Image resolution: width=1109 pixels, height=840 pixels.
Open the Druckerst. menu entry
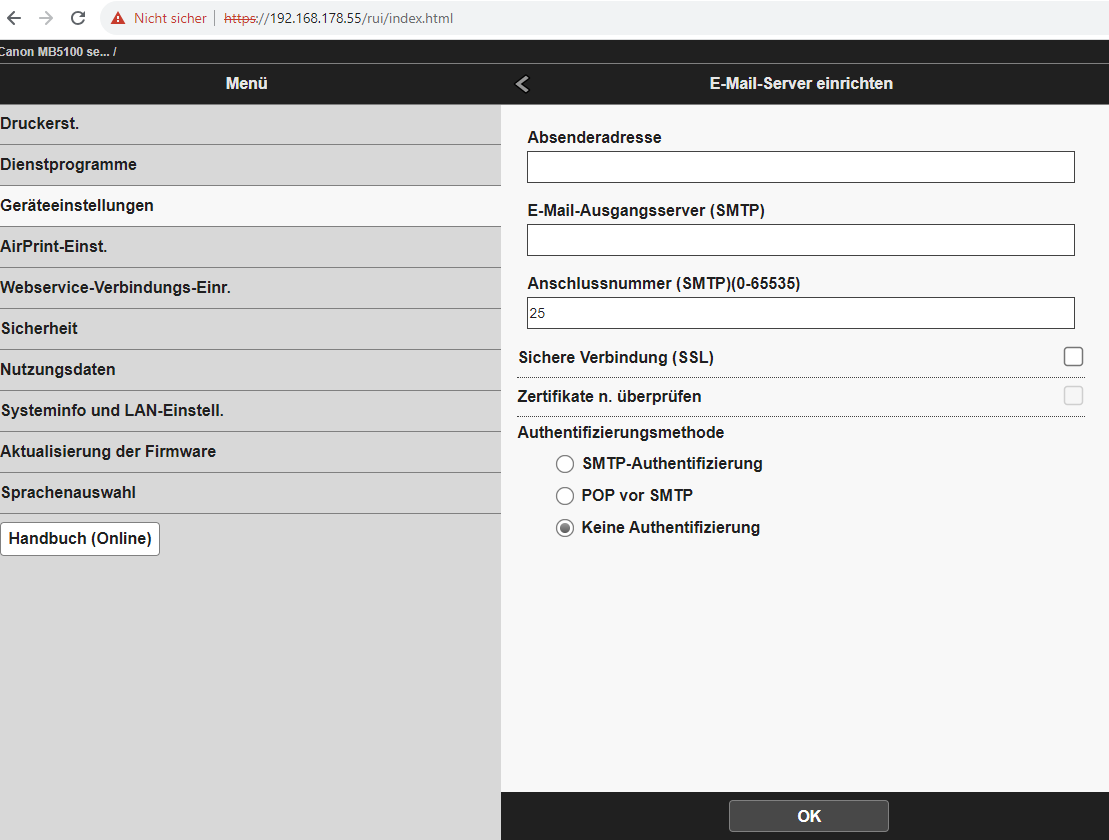tap(250, 124)
